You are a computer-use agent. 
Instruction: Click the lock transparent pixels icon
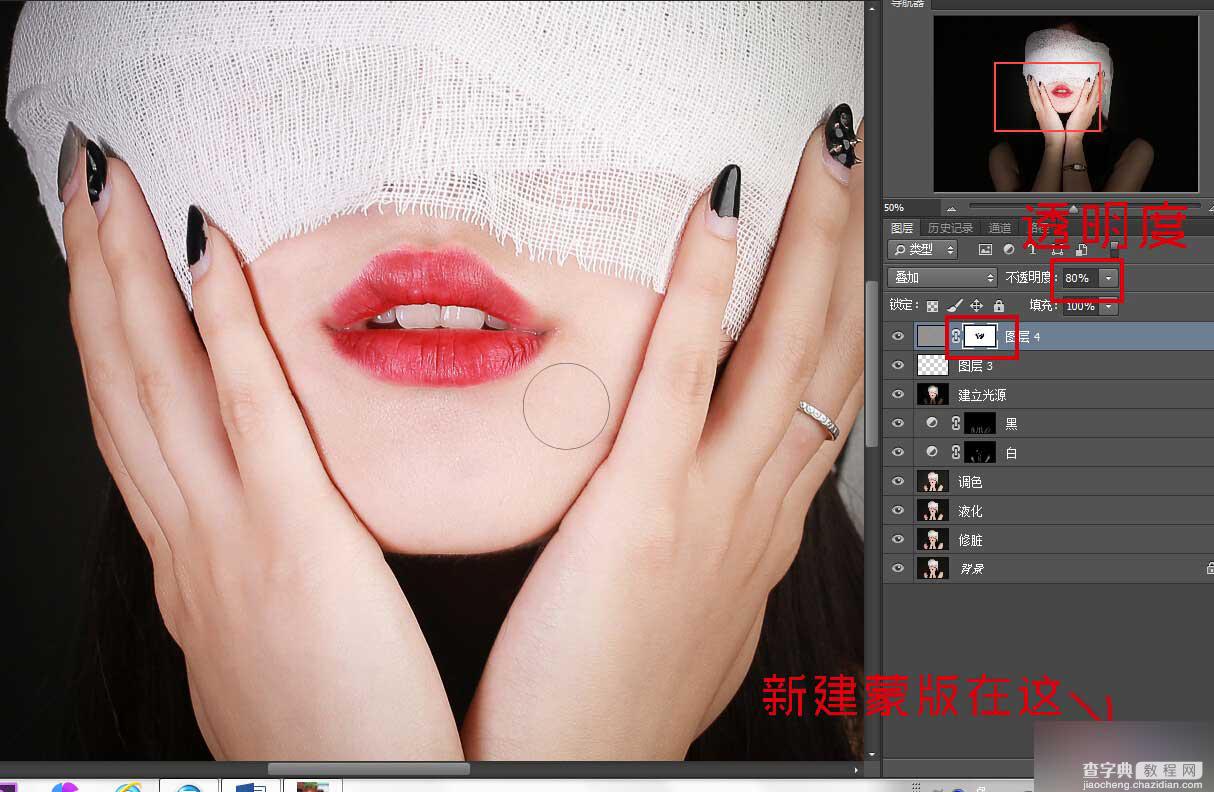click(x=932, y=306)
